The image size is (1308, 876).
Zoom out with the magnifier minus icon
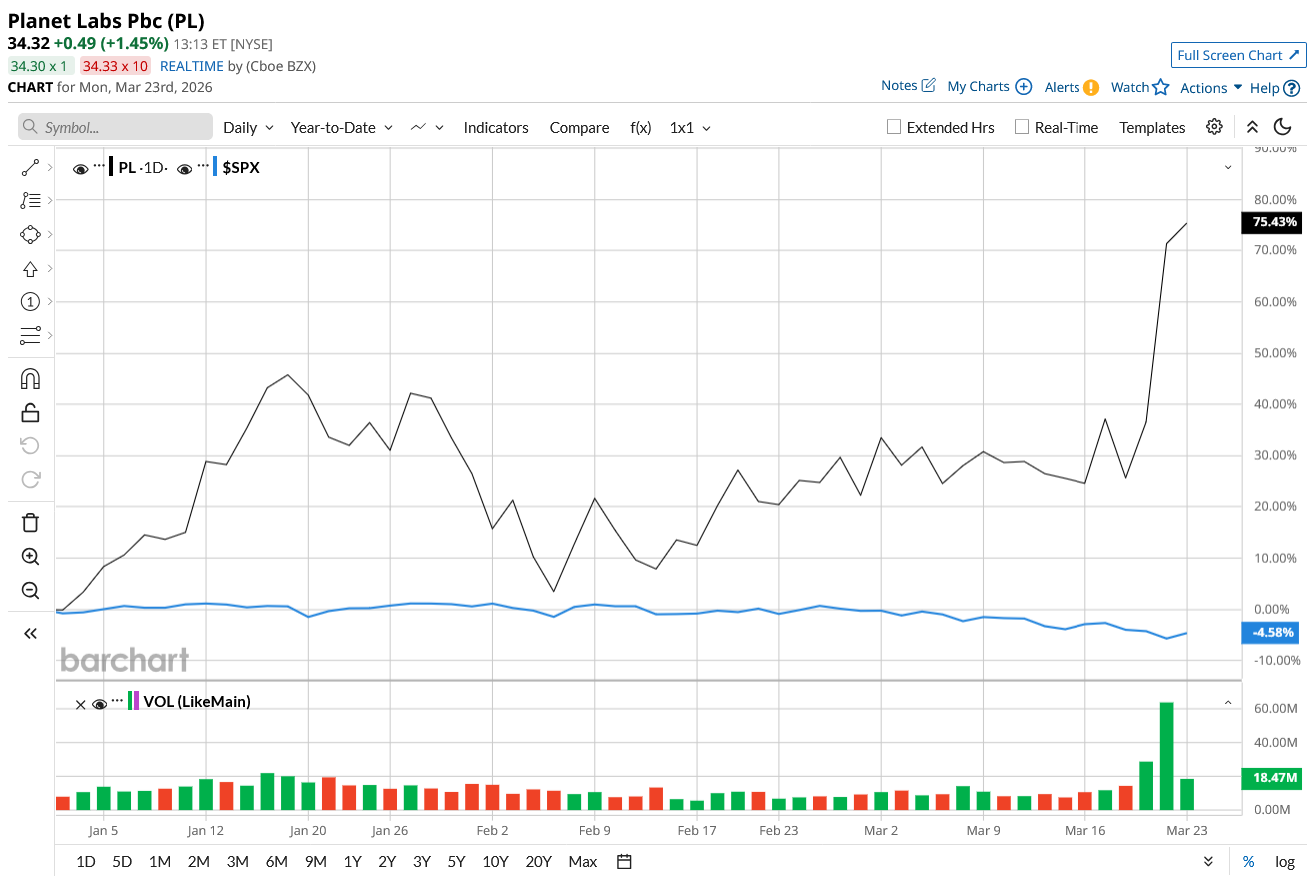(30, 590)
